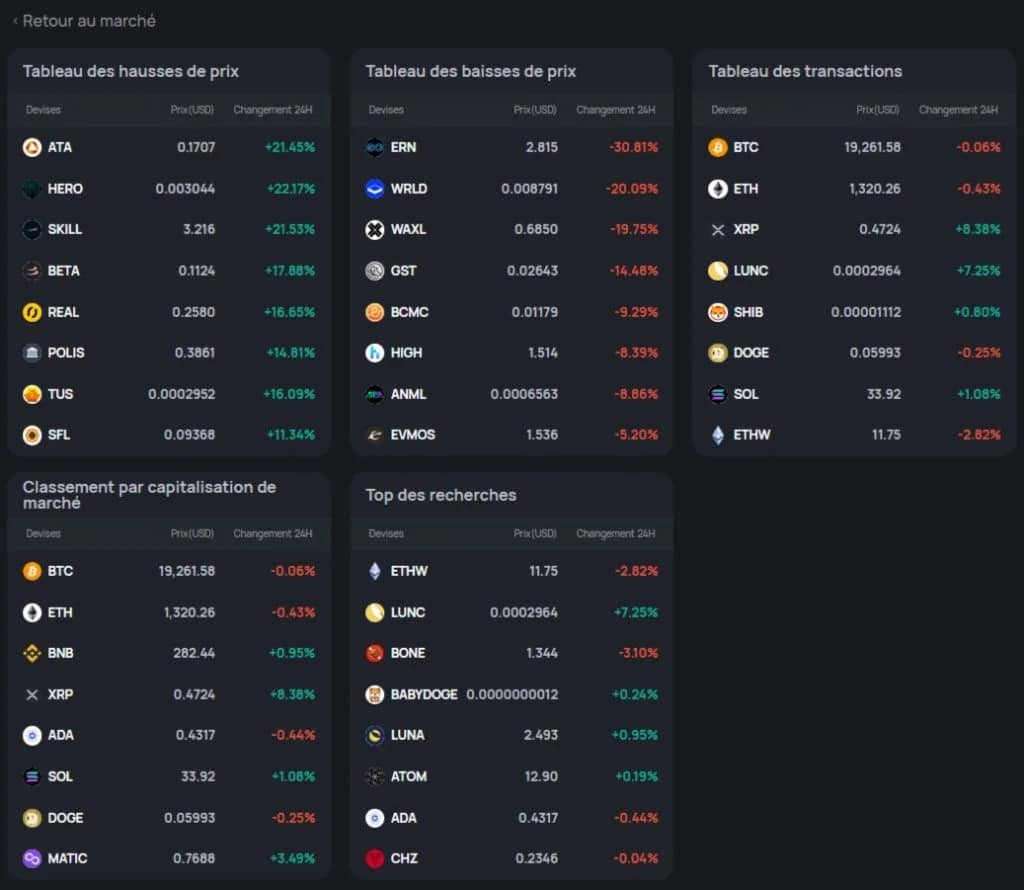Select BCMC change -9.29%

636,312
